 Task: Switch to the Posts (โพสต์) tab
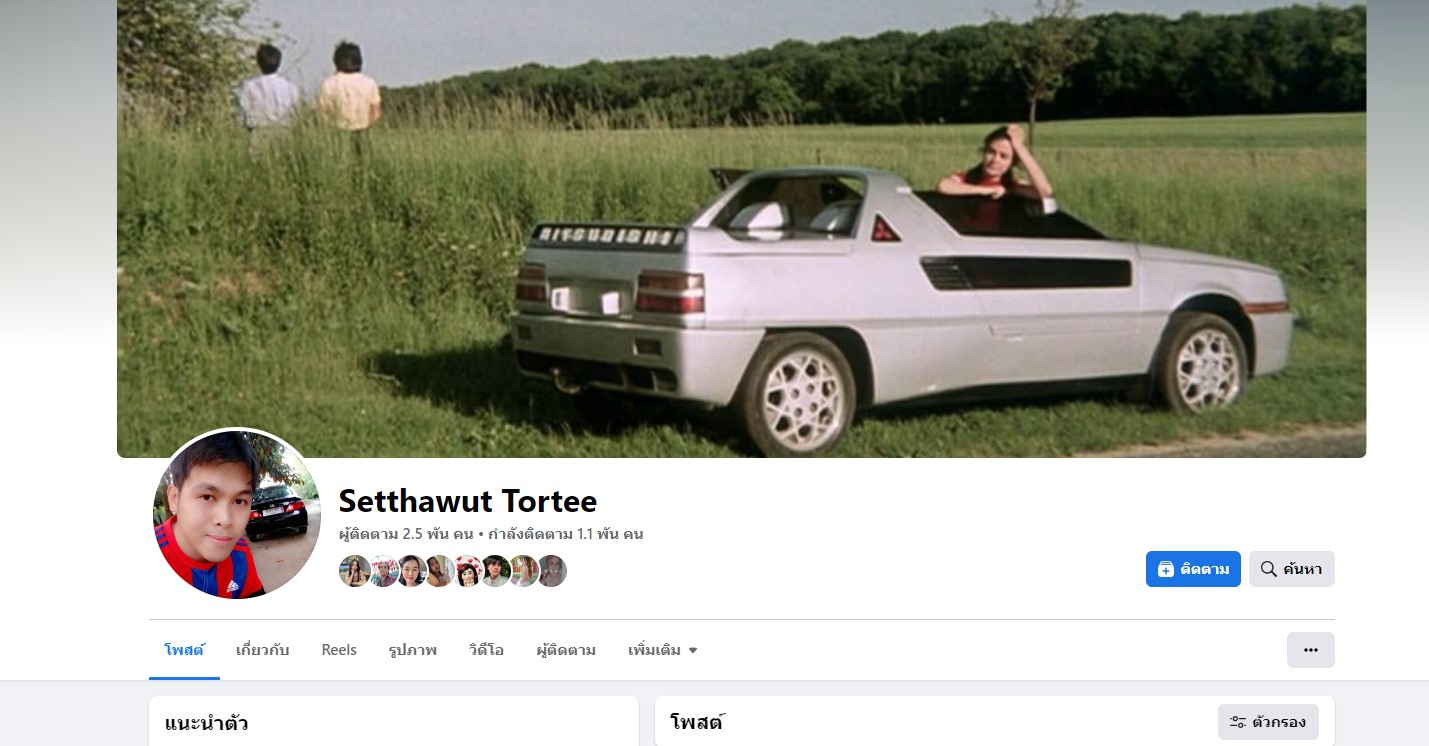(x=184, y=650)
